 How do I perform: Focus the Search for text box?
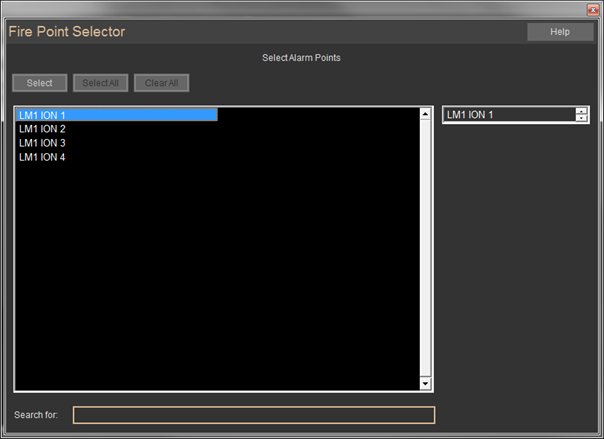tap(254, 415)
